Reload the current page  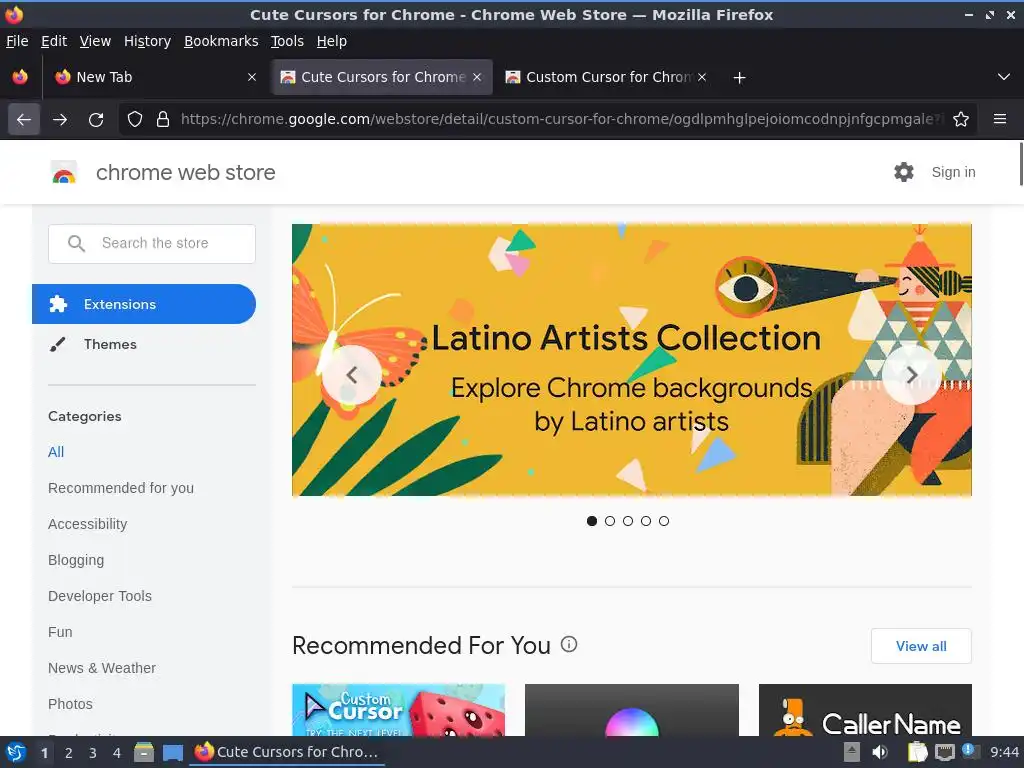(96, 120)
